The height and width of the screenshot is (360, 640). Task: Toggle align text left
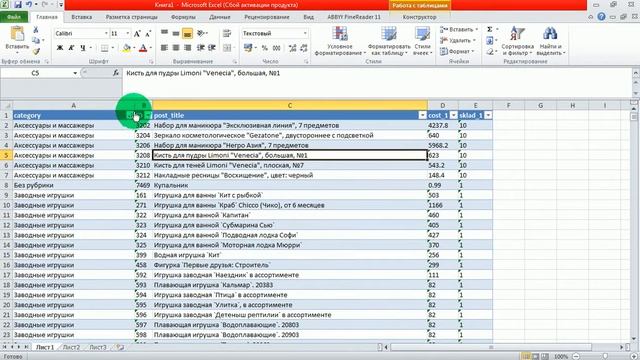[x=164, y=48]
